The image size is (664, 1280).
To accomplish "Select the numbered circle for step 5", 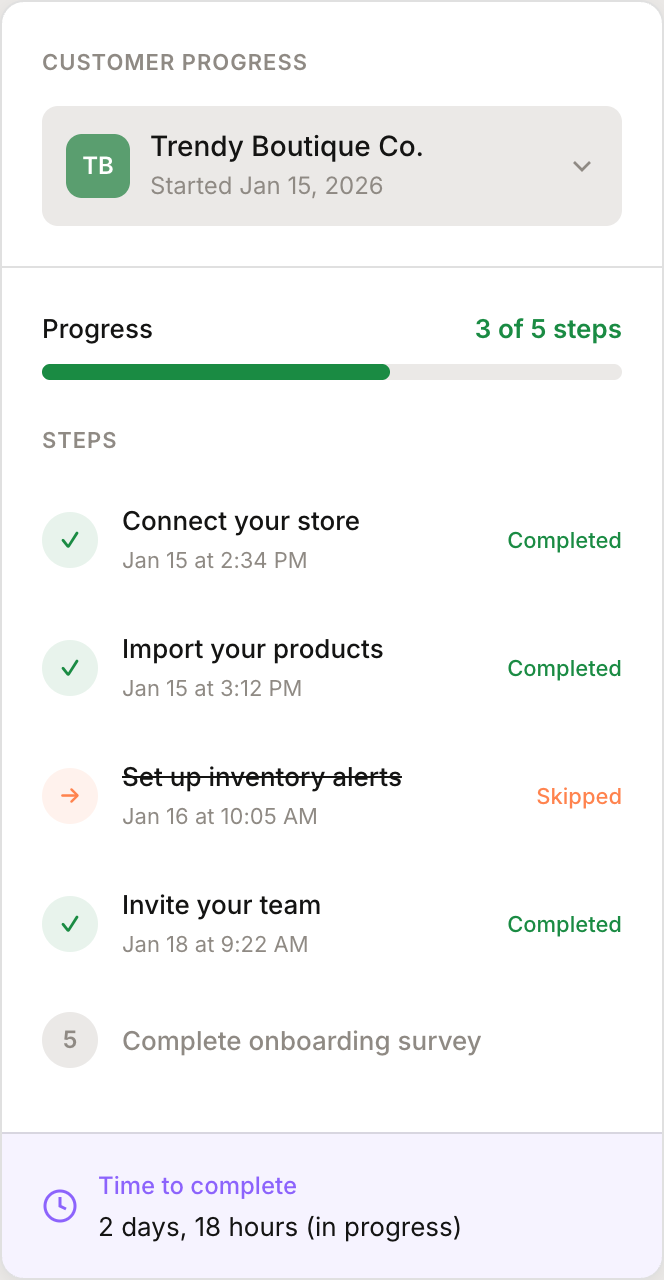I will (70, 1040).
